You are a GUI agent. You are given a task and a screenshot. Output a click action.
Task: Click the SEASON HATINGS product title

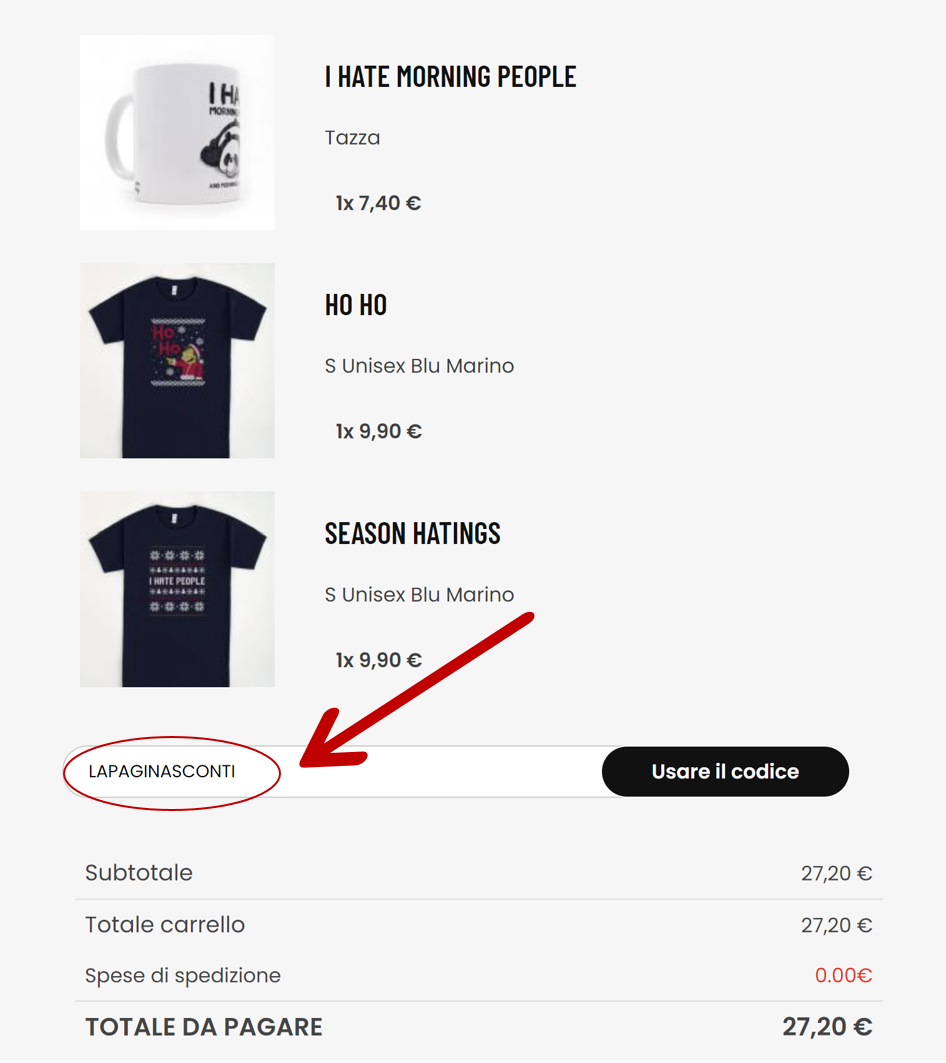click(412, 533)
